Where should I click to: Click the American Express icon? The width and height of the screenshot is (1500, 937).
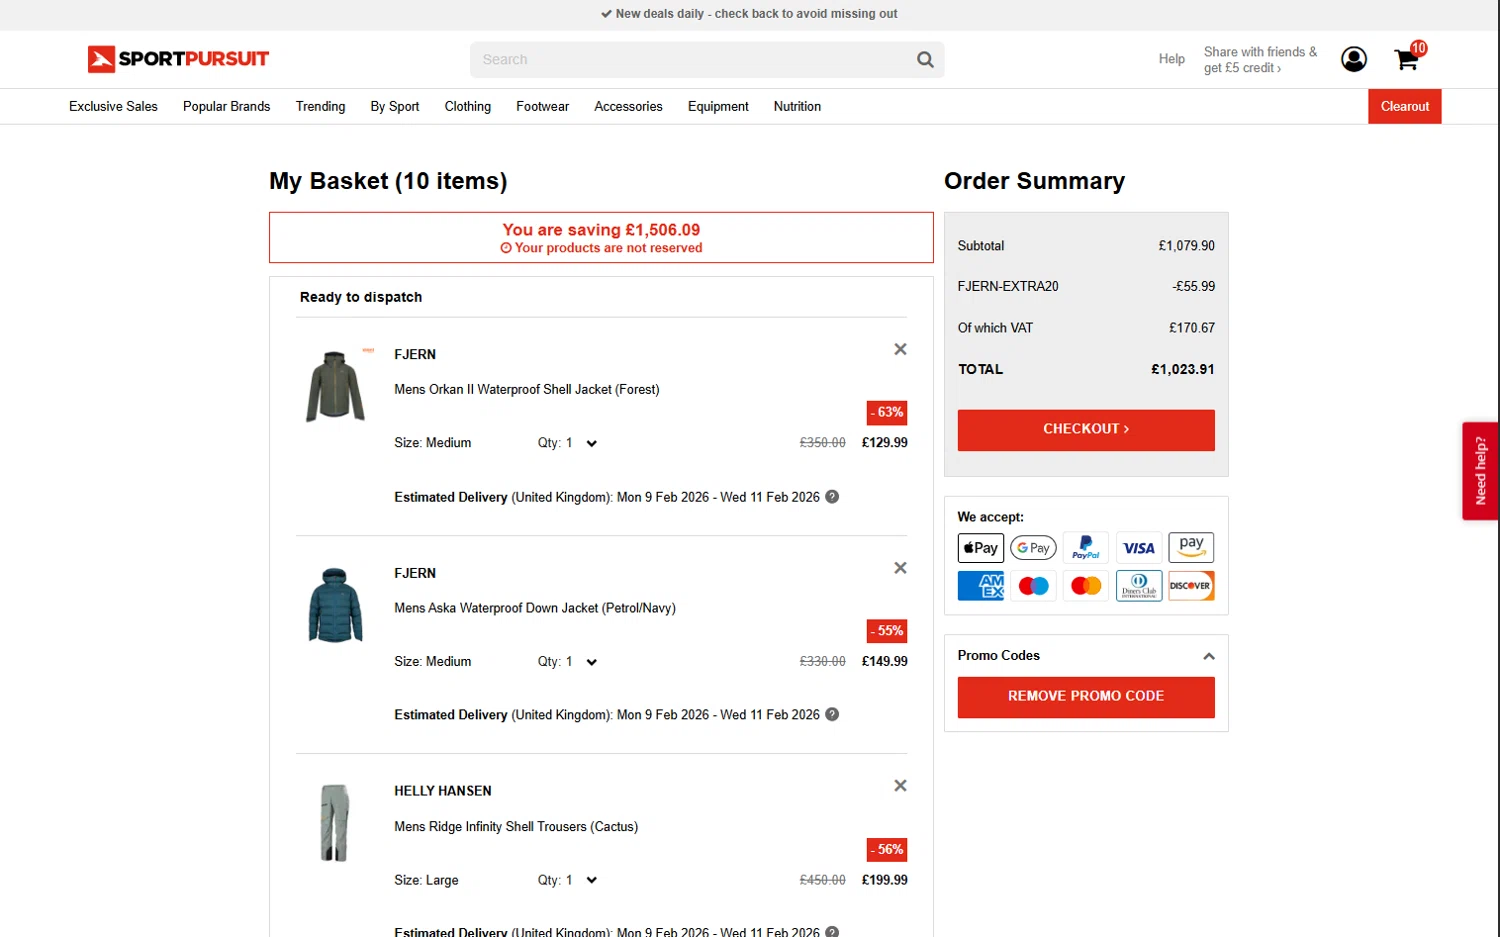(980, 586)
